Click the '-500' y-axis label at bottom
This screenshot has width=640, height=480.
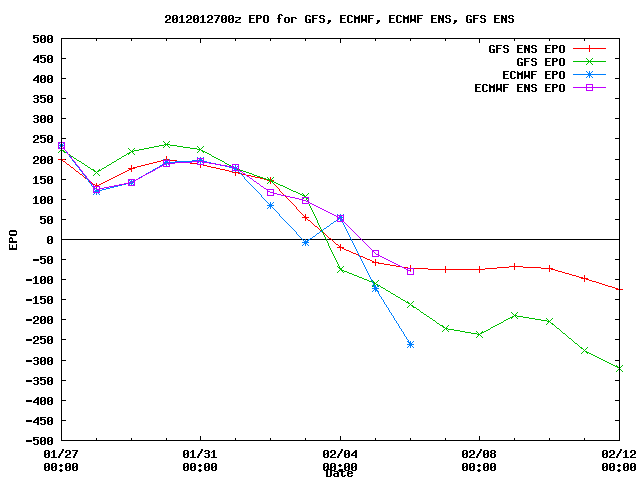point(40,441)
